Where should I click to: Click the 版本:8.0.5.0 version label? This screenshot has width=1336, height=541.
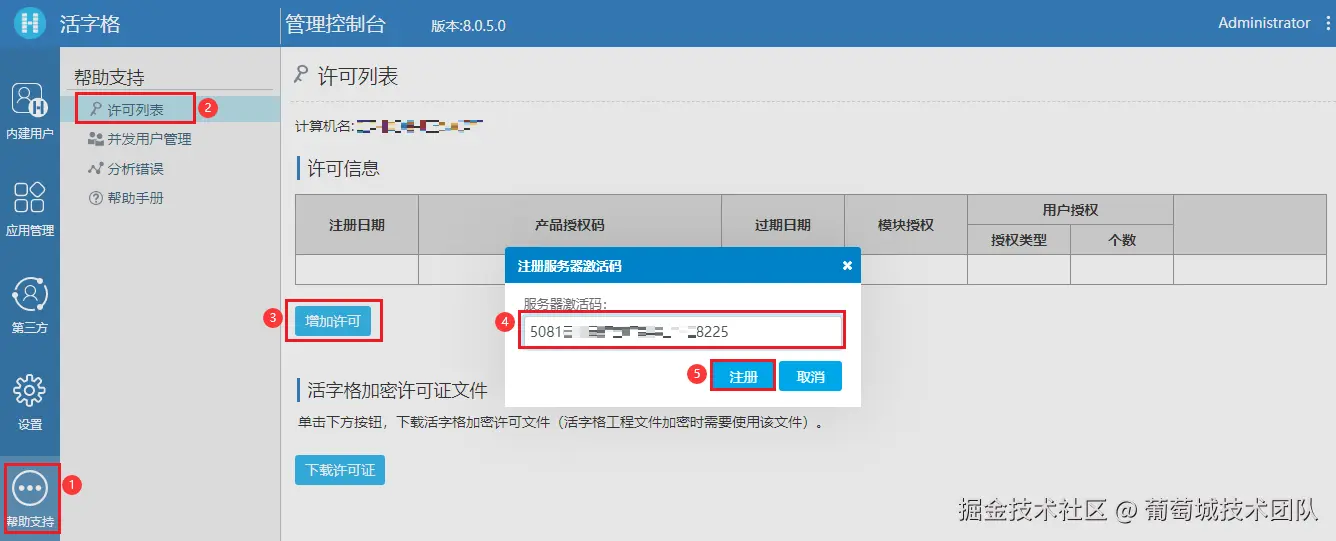pos(468,26)
